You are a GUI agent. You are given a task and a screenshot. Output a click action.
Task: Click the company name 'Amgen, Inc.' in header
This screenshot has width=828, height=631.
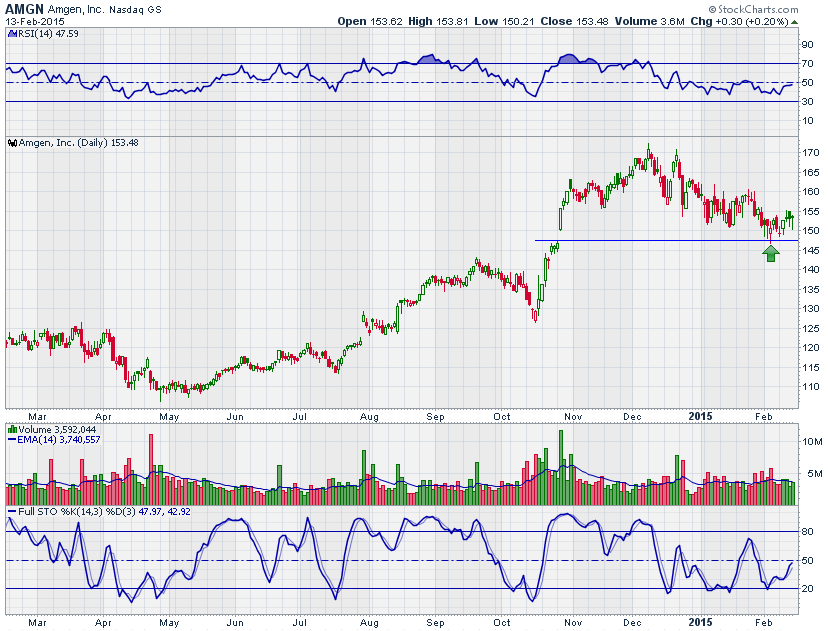(76, 10)
